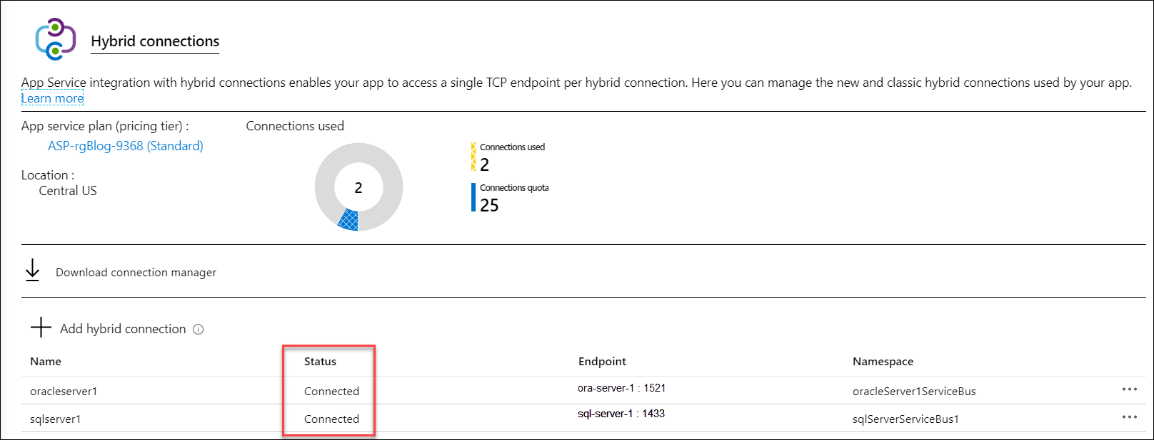
Task: Open the ASP-rgBlog-9368 (Standard) plan link
Action: pyautogui.click(x=125, y=146)
